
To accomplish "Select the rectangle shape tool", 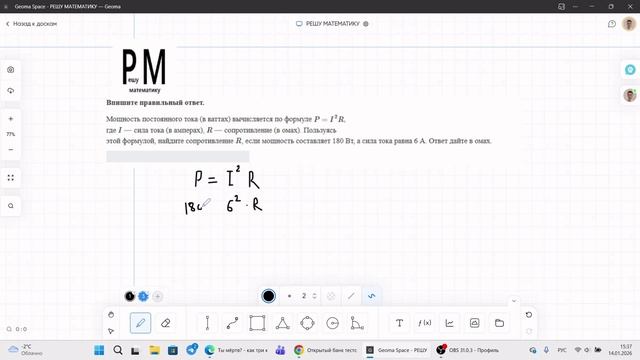I will click(x=257, y=323).
